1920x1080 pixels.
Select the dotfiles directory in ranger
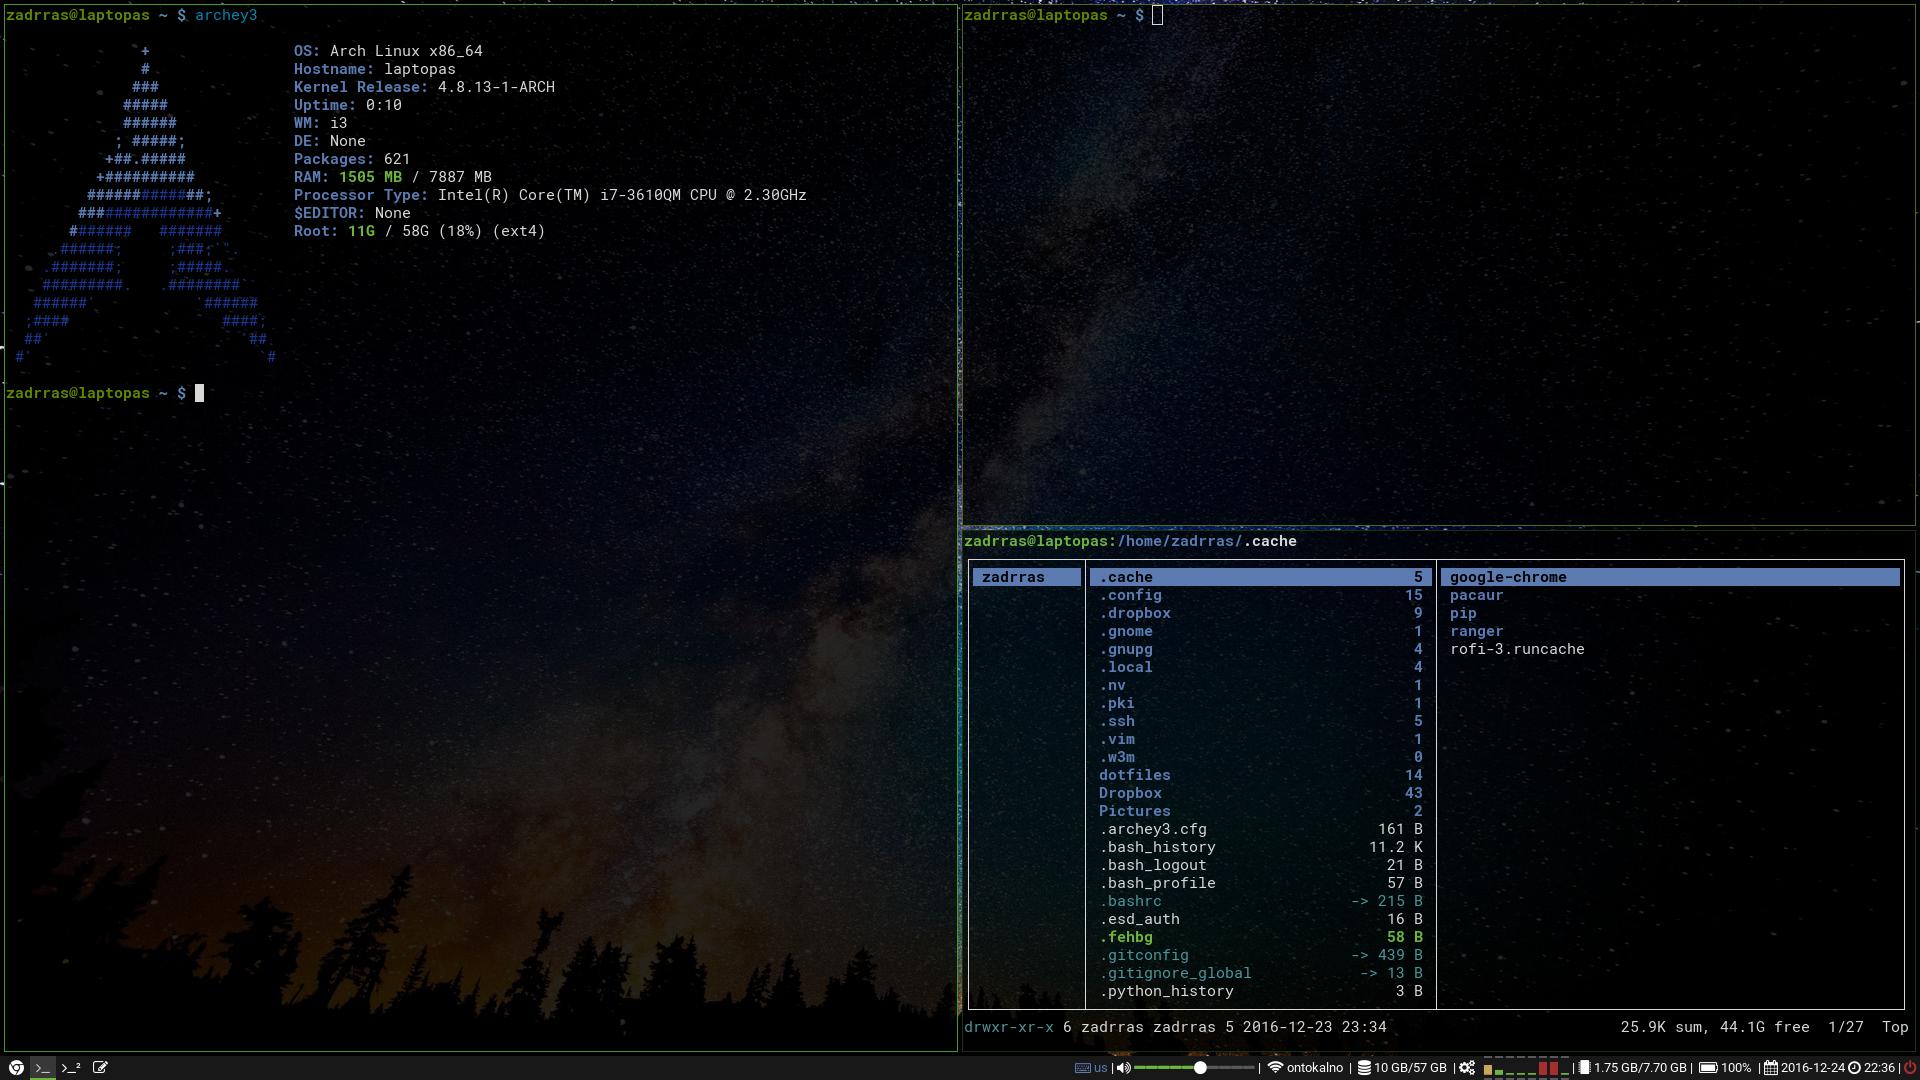(x=1260, y=775)
